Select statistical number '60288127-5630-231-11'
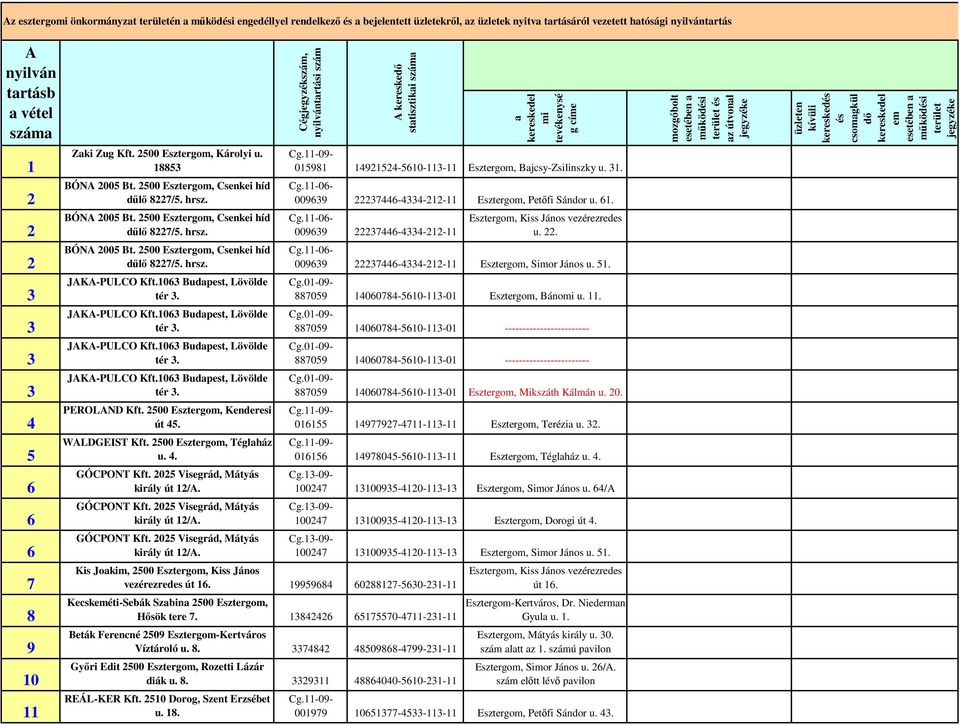This screenshot has width=960, height=725. 405,579
